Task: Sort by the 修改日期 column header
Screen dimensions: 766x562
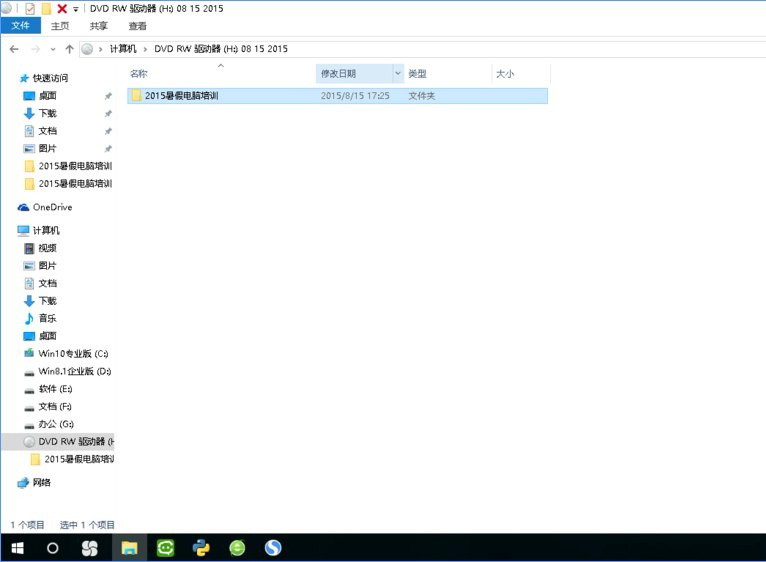Action: point(338,74)
